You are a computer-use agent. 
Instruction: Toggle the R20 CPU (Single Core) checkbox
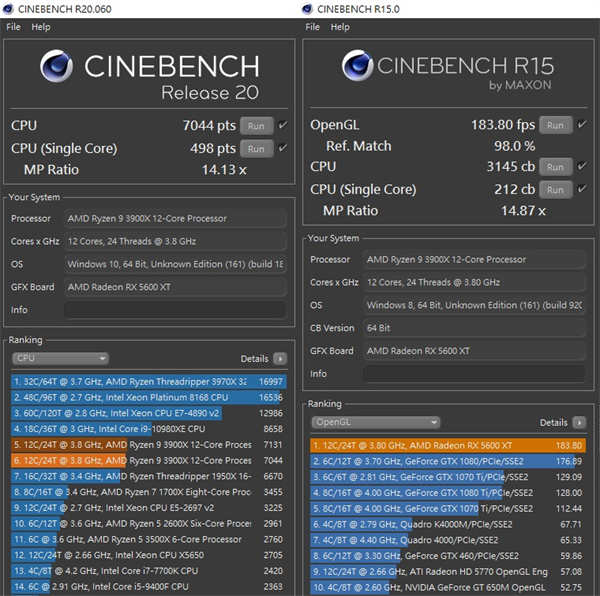point(282,148)
